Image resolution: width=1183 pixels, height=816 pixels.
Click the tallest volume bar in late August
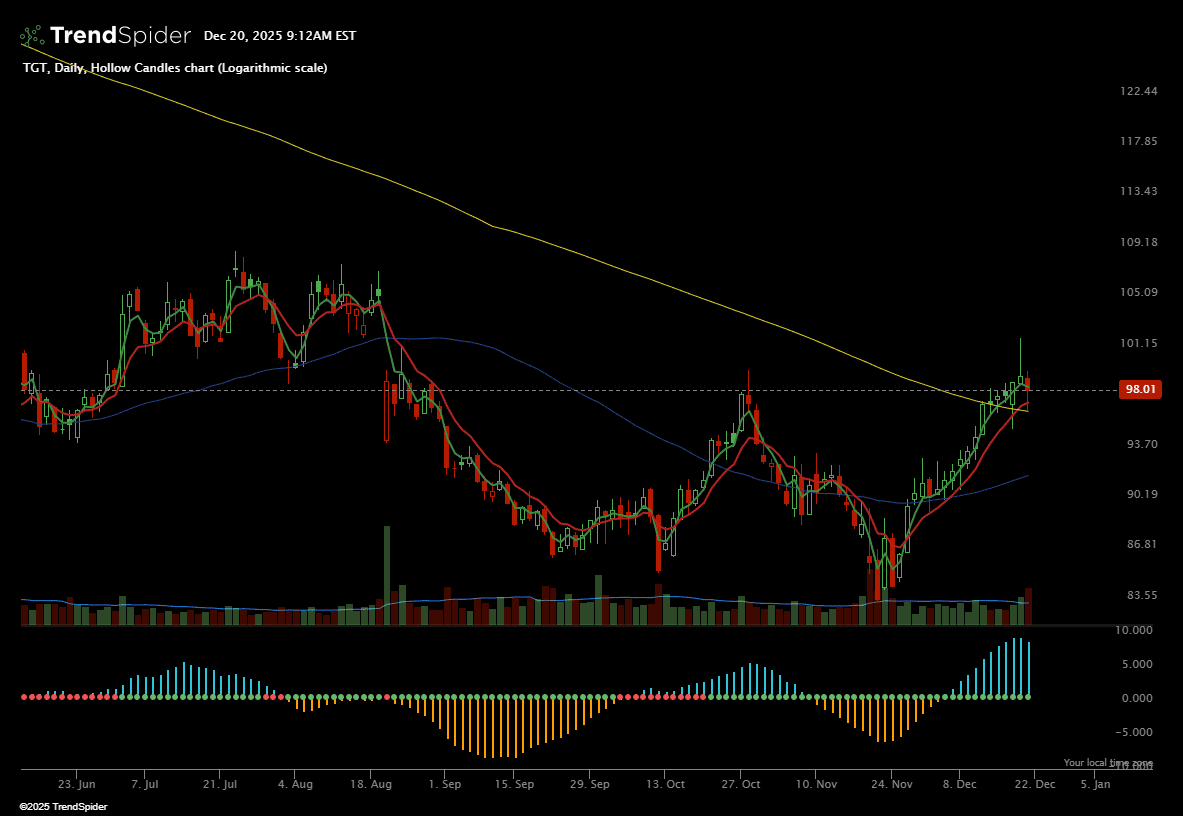[387, 576]
